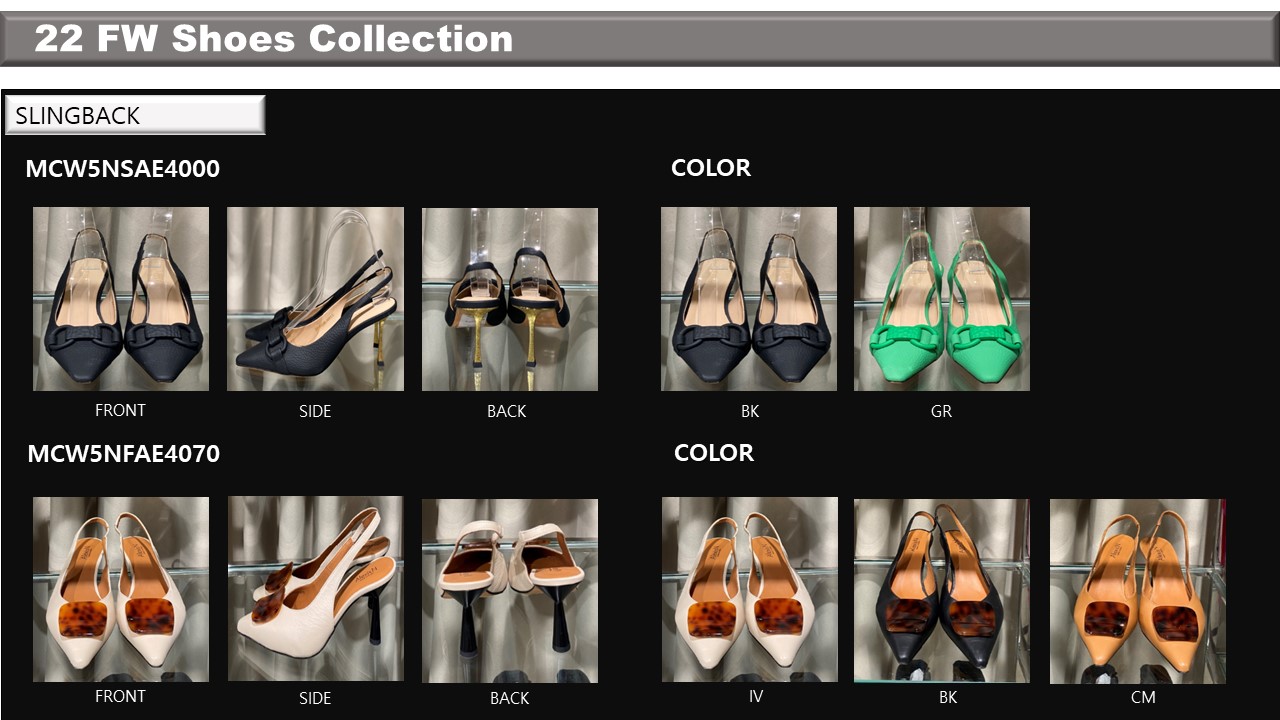Open MCW5NSAE4000 front view photo
This screenshot has height=720, width=1280.
[x=121, y=299]
